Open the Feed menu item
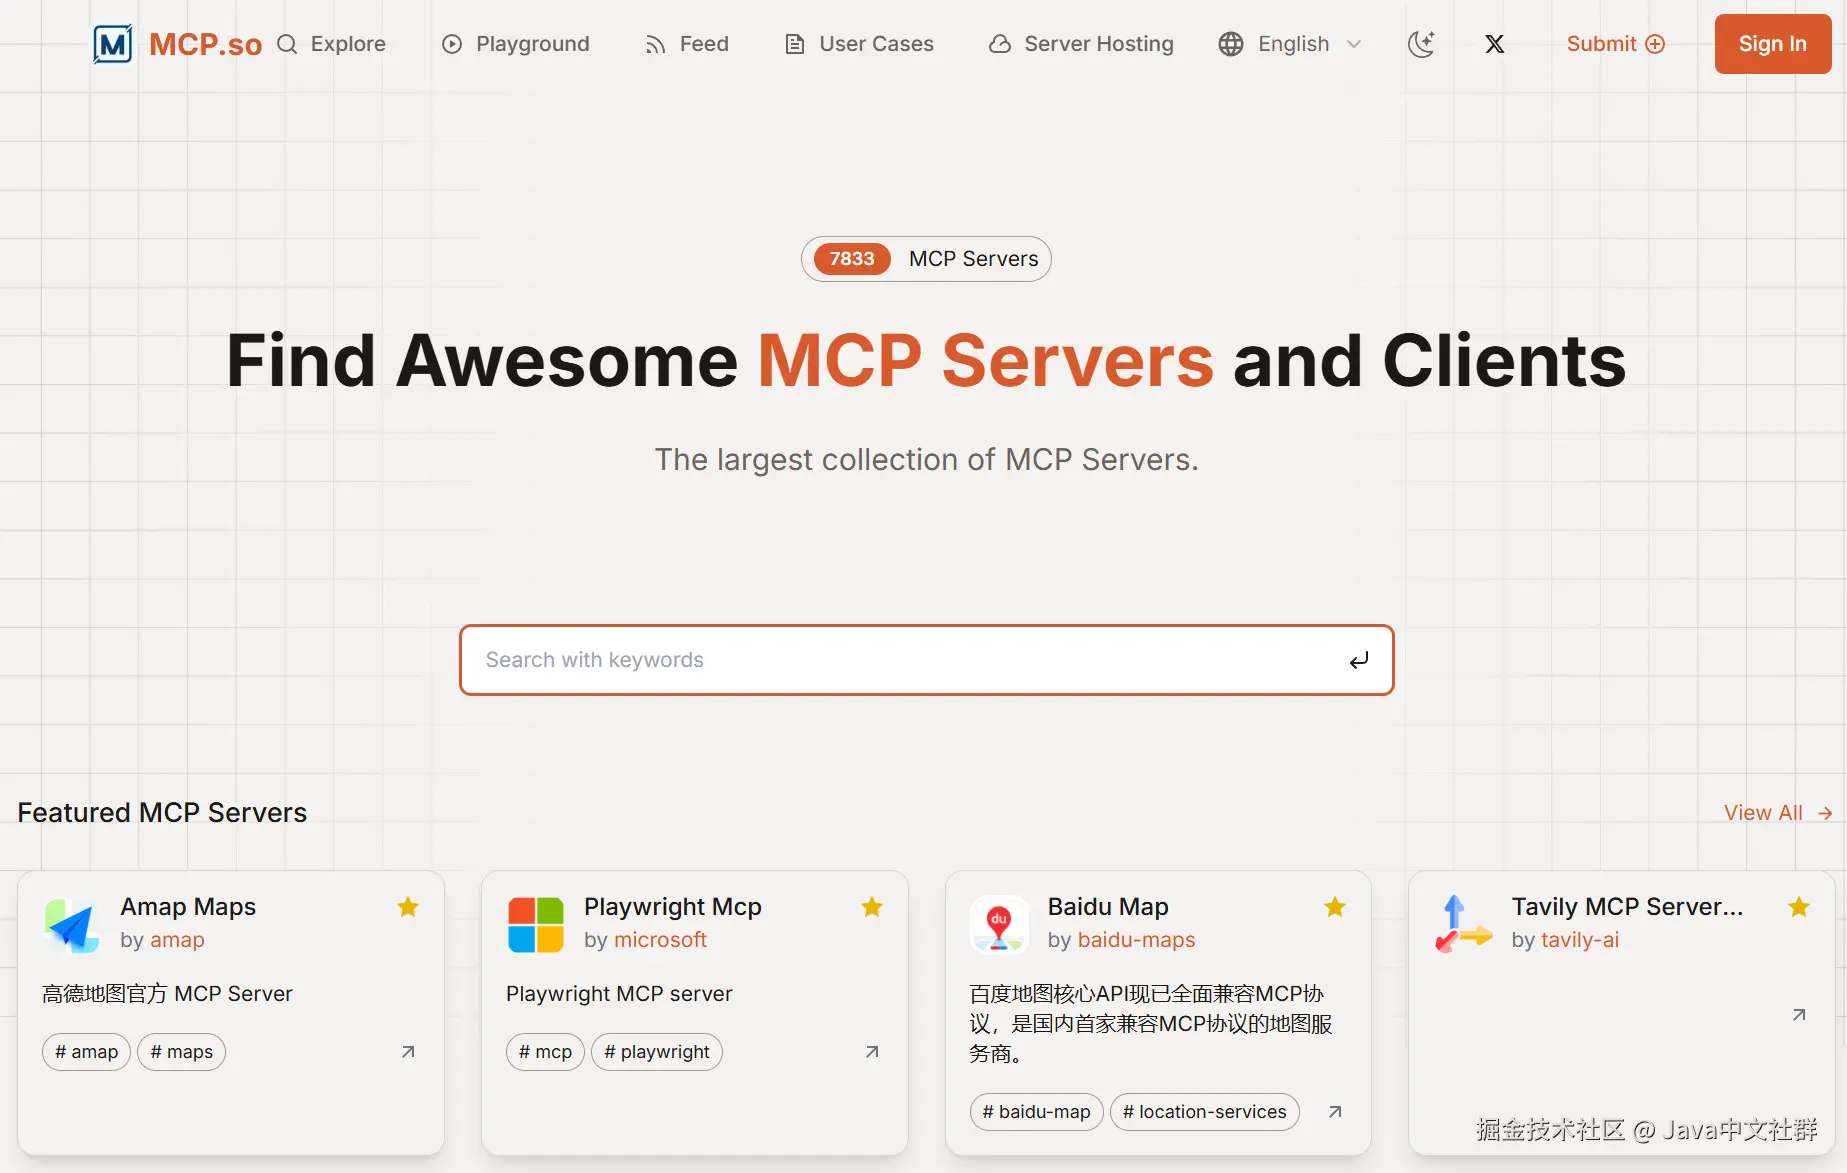Image resolution: width=1847 pixels, height=1173 pixels. point(687,44)
